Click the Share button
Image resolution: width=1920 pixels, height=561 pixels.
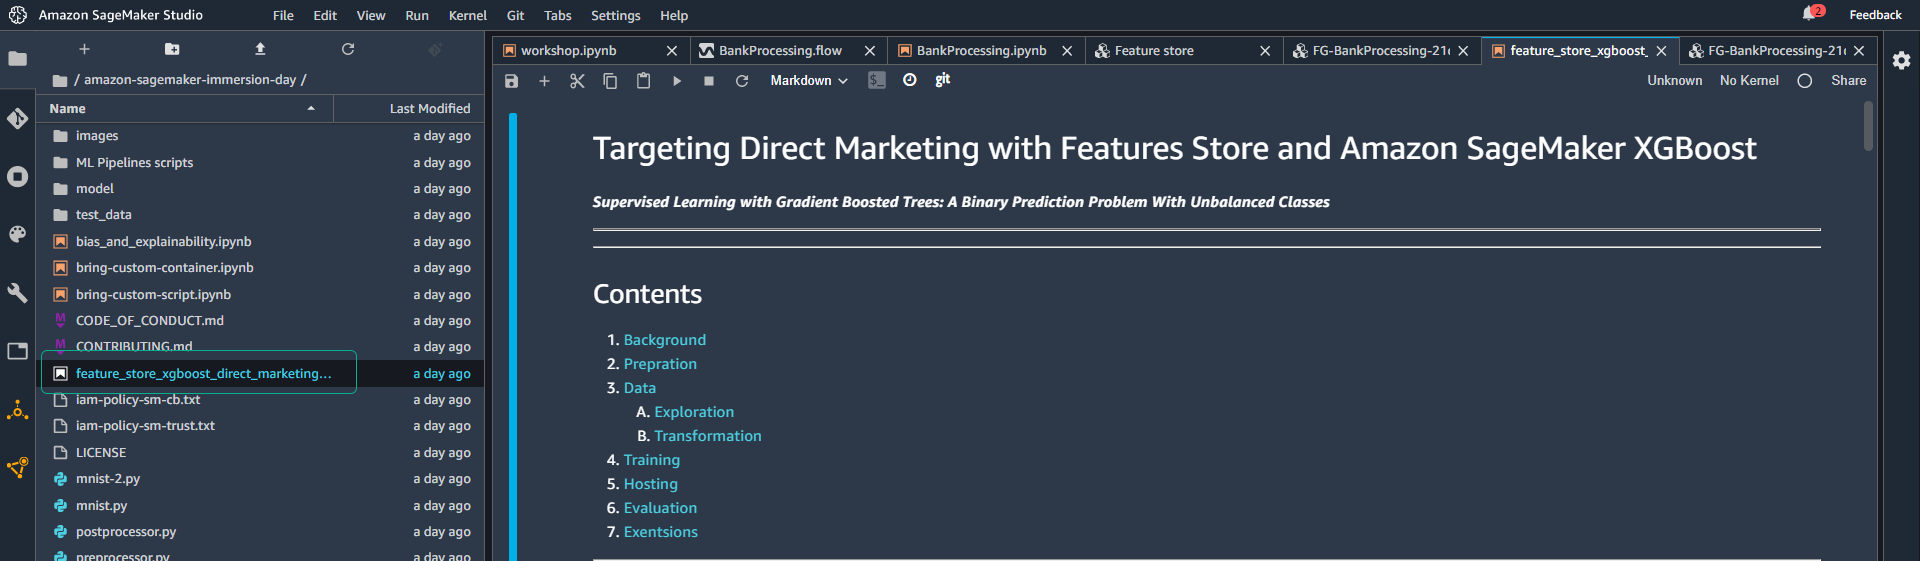(1848, 81)
